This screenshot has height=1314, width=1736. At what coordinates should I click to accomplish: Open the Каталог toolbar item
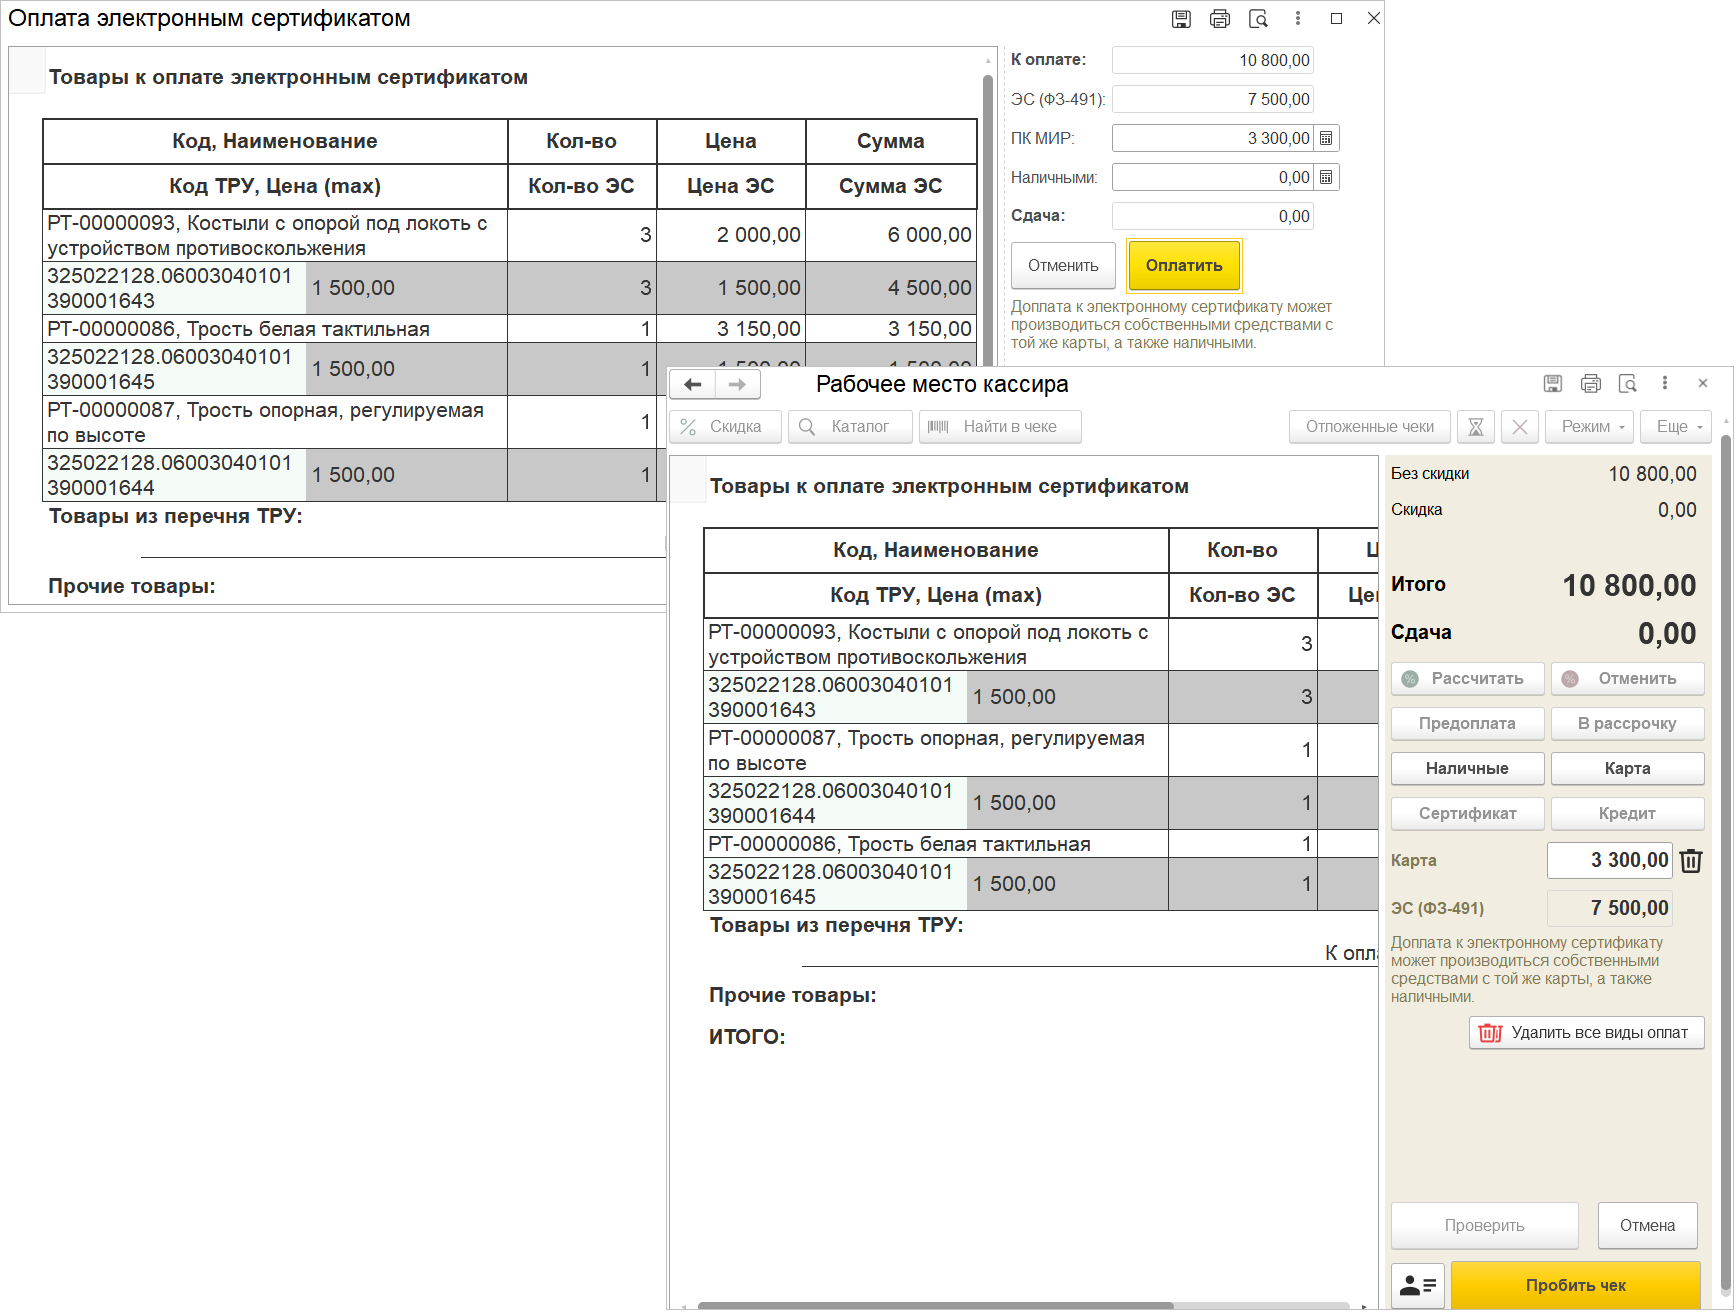(x=850, y=427)
